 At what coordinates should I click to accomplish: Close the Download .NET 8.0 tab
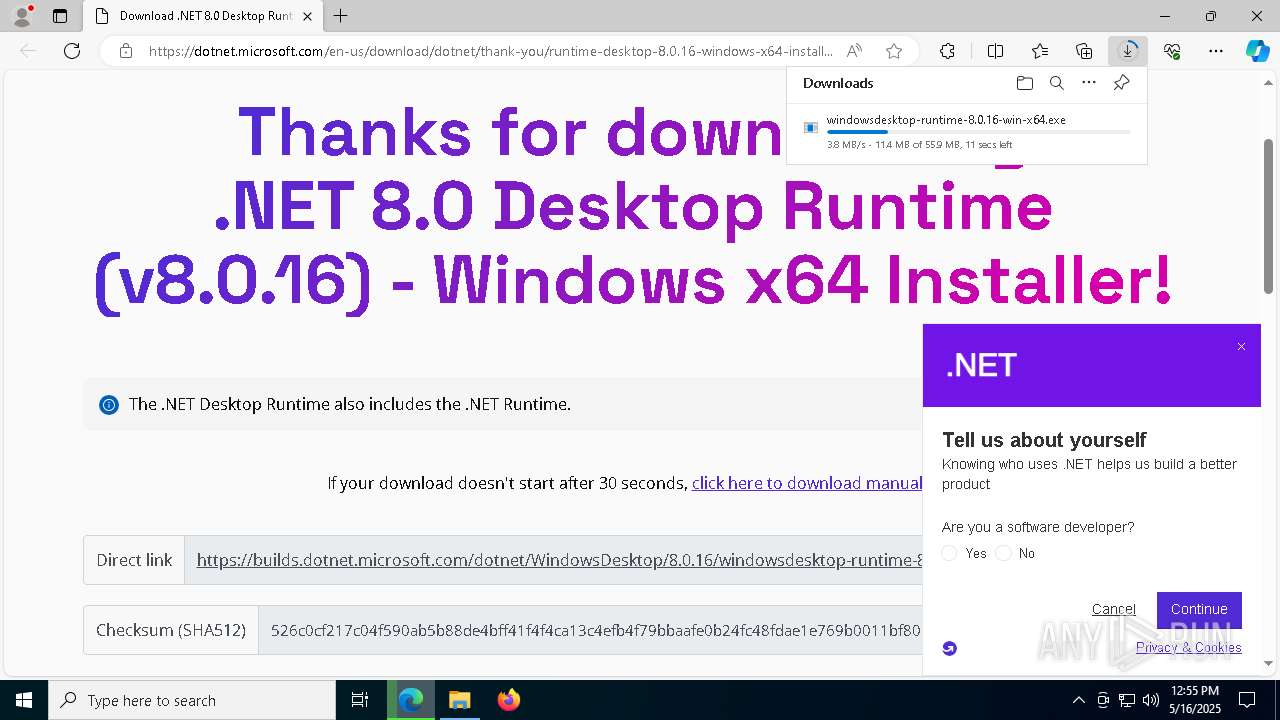[307, 16]
